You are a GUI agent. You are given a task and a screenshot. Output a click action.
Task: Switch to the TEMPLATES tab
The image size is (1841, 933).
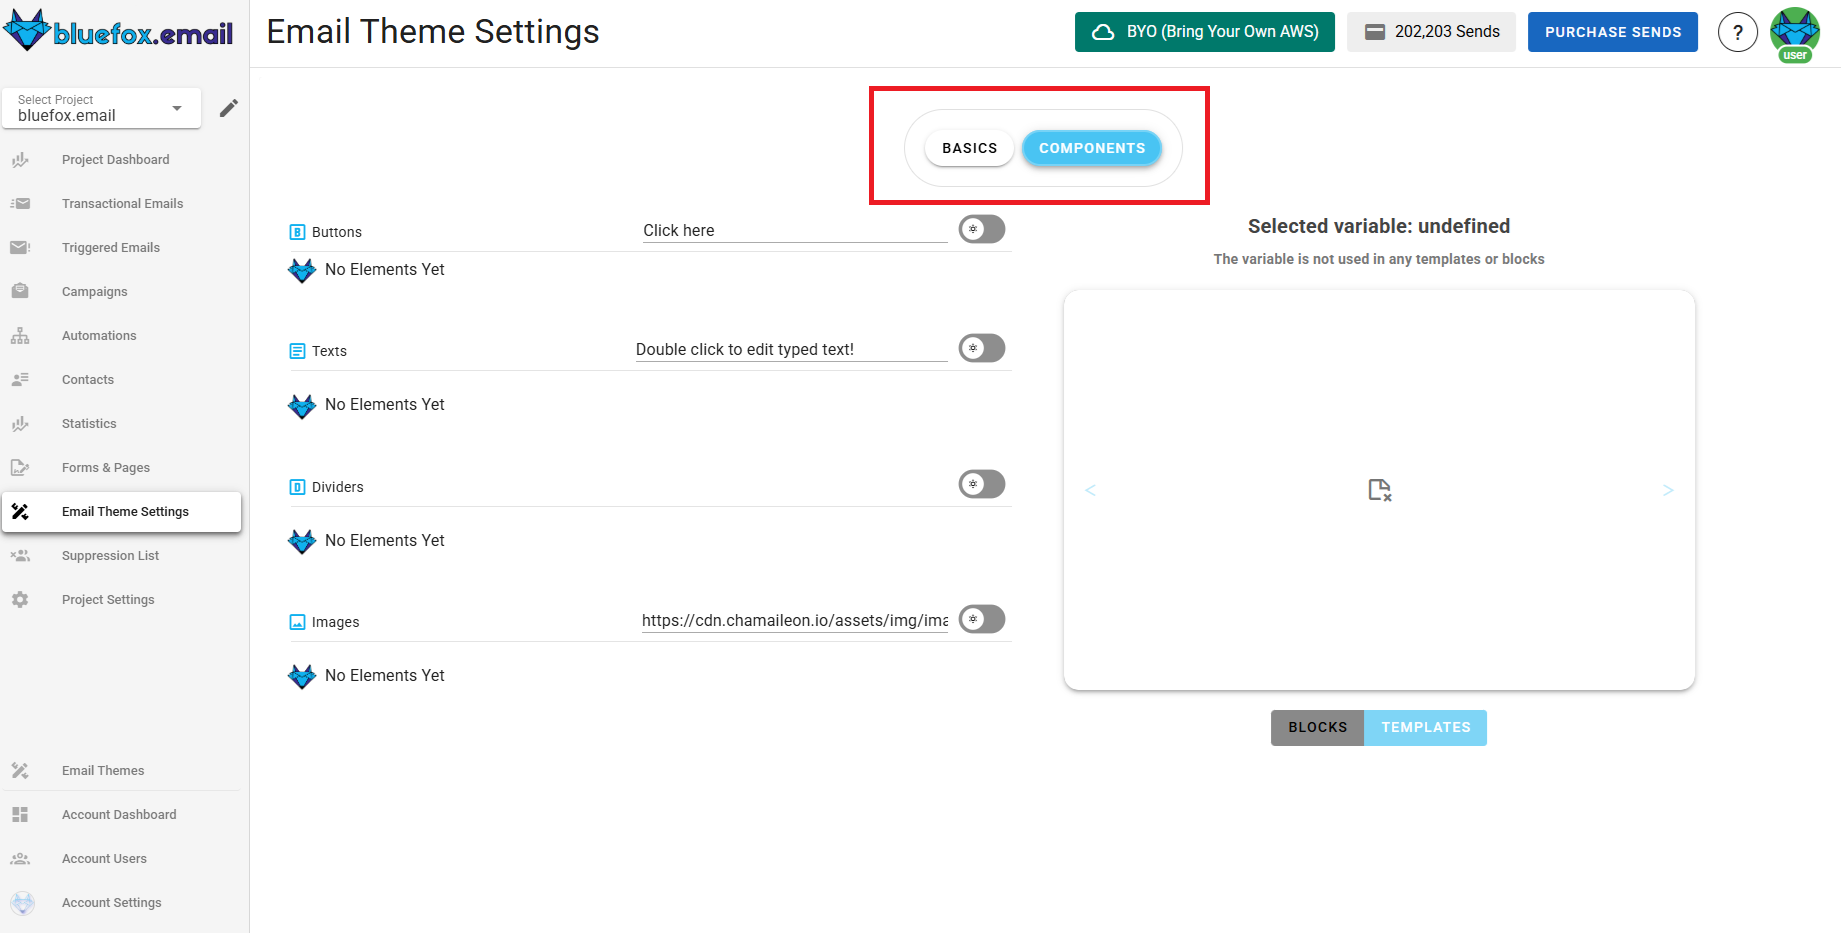[x=1425, y=727]
